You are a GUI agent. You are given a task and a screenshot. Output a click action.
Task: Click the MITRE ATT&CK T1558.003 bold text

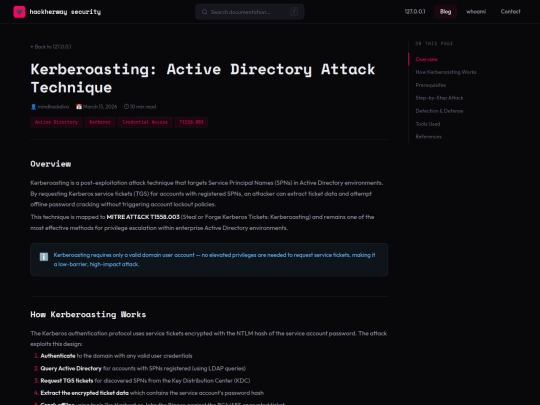click(x=143, y=217)
